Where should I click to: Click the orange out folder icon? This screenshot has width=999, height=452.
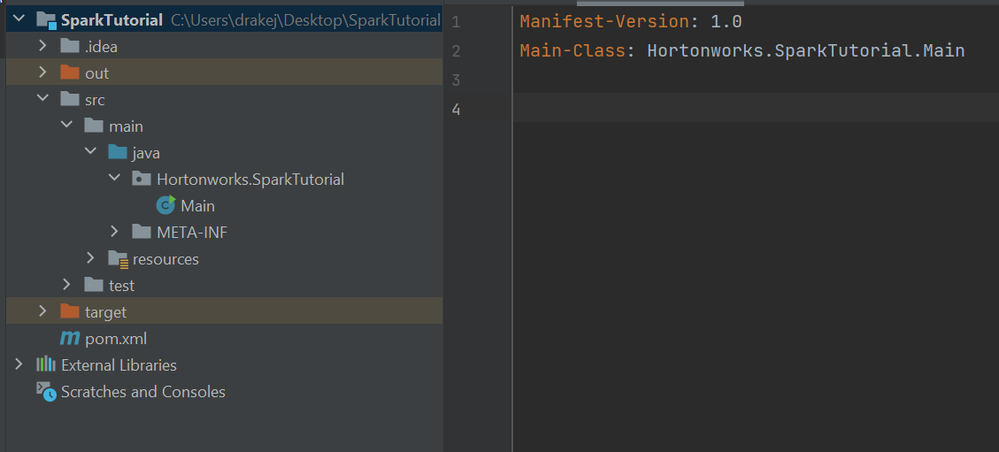[x=69, y=73]
